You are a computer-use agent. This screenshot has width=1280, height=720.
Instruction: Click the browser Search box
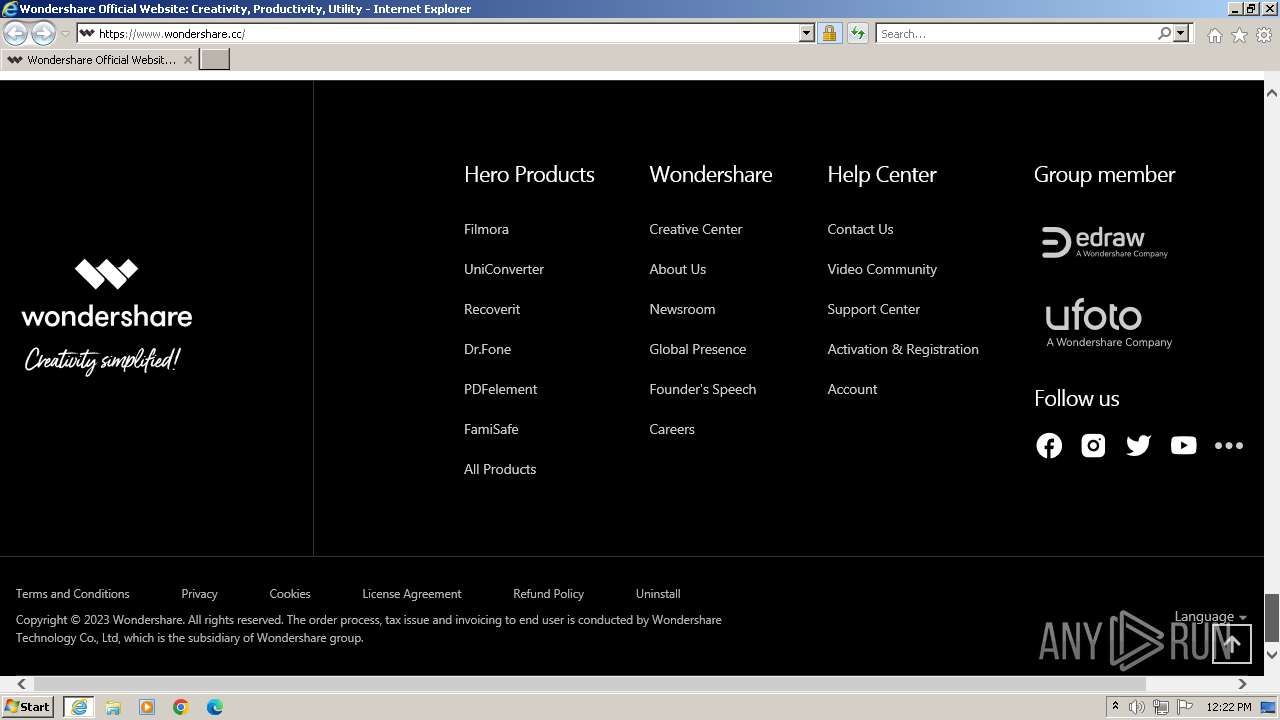[1015, 33]
